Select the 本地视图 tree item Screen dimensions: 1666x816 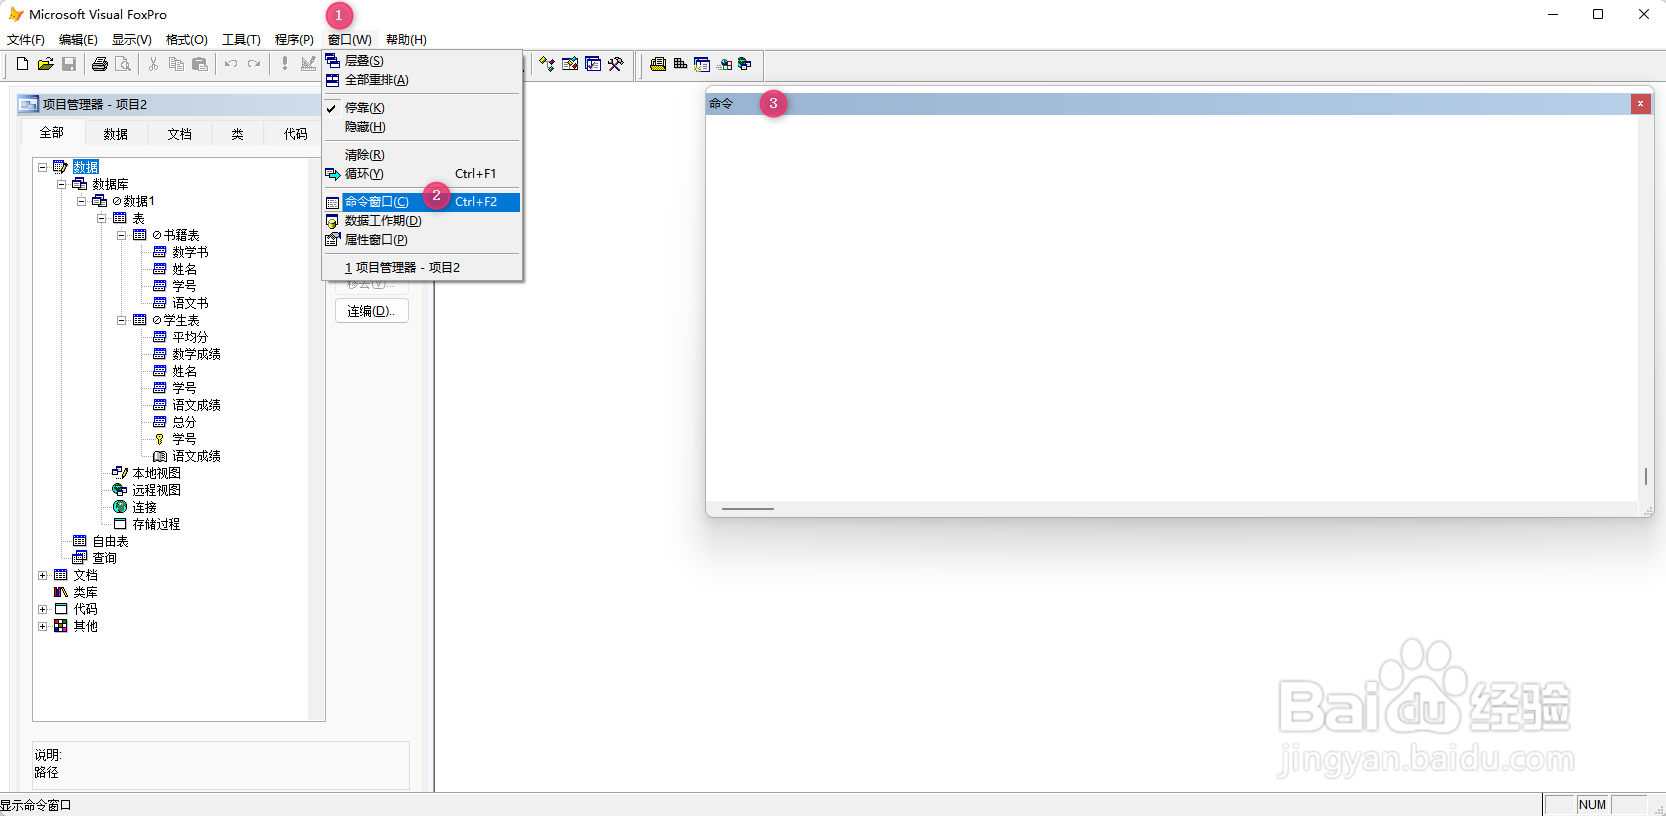coord(156,473)
